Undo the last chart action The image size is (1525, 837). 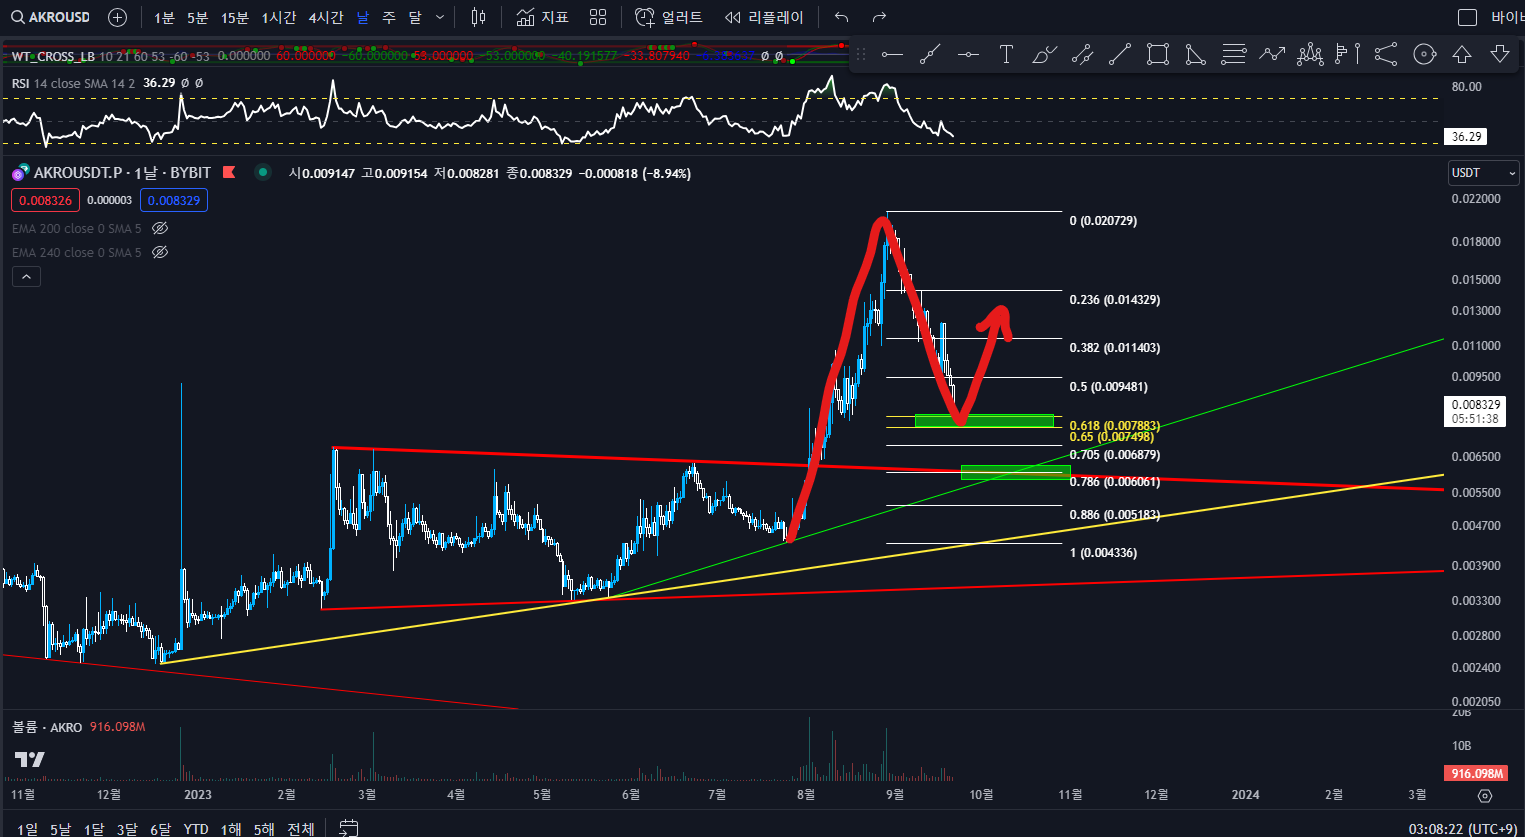pyautogui.click(x=841, y=17)
